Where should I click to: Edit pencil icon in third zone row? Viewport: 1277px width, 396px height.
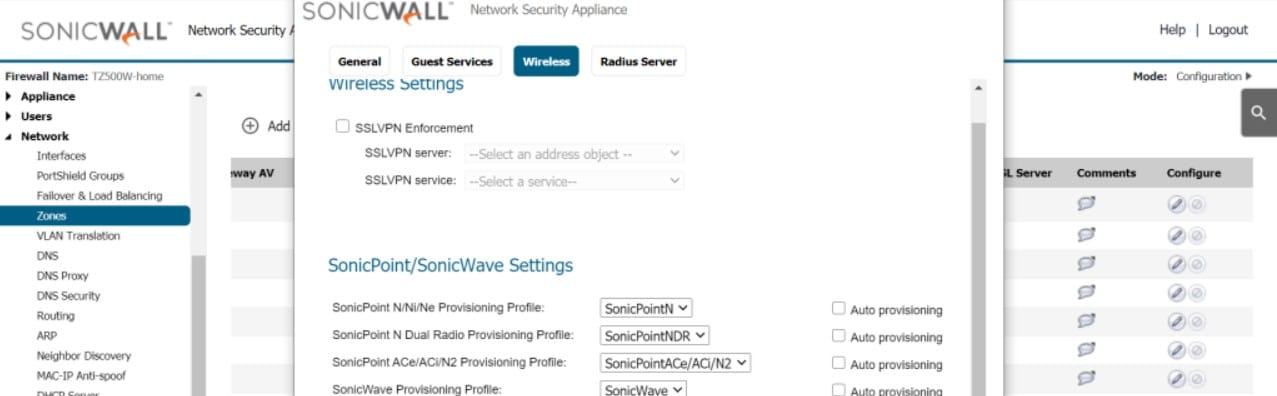coord(1177,263)
